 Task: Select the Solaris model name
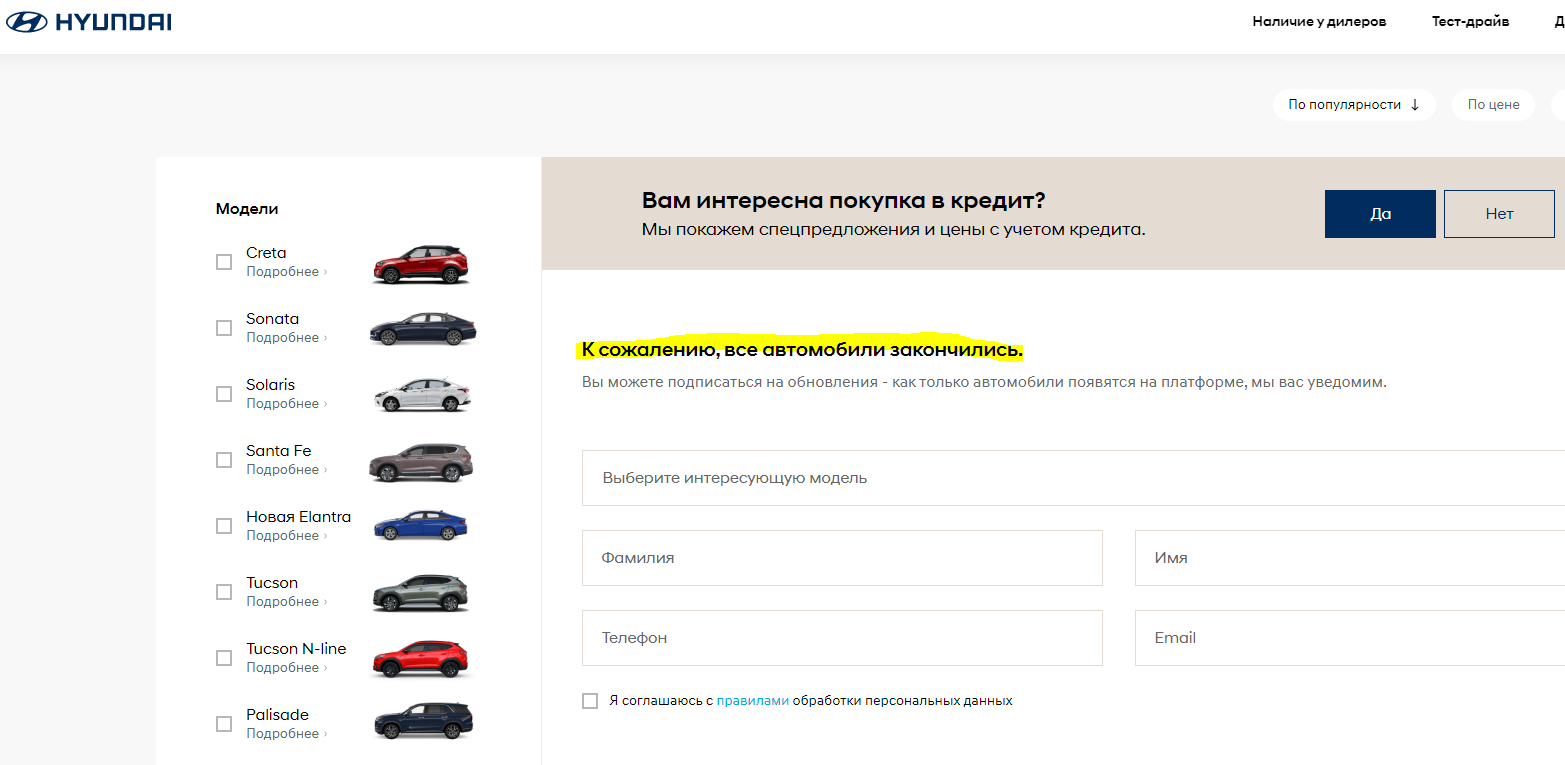(270, 385)
